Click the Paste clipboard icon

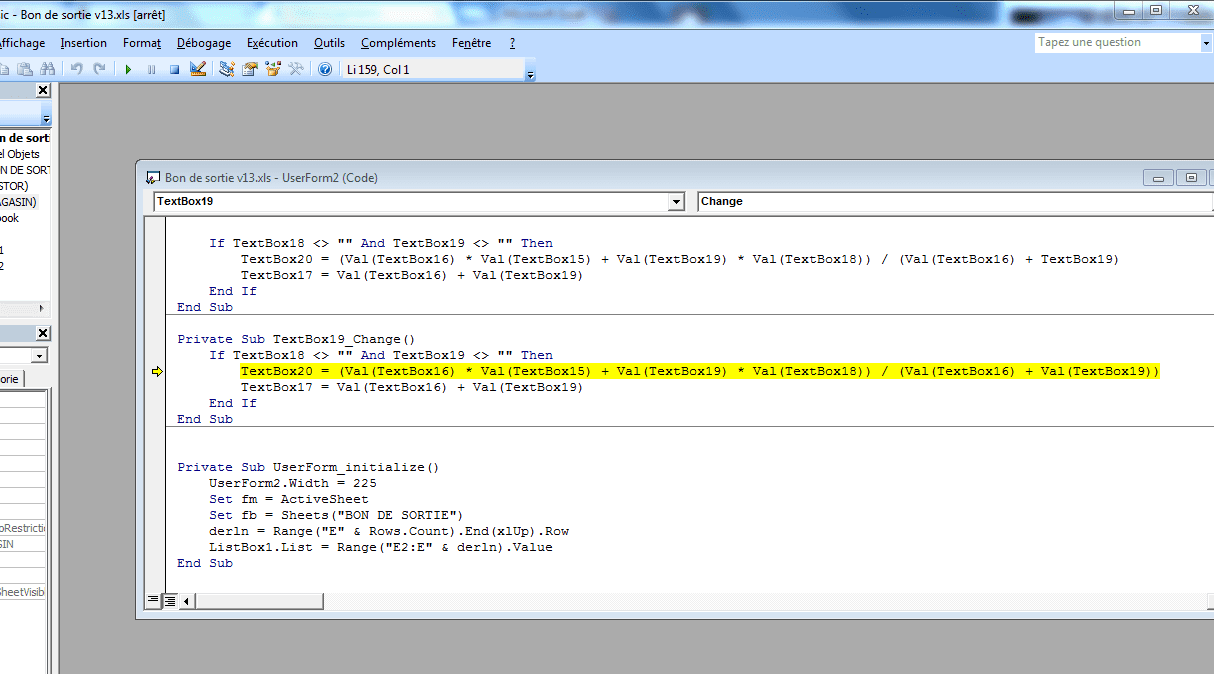point(25,69)
